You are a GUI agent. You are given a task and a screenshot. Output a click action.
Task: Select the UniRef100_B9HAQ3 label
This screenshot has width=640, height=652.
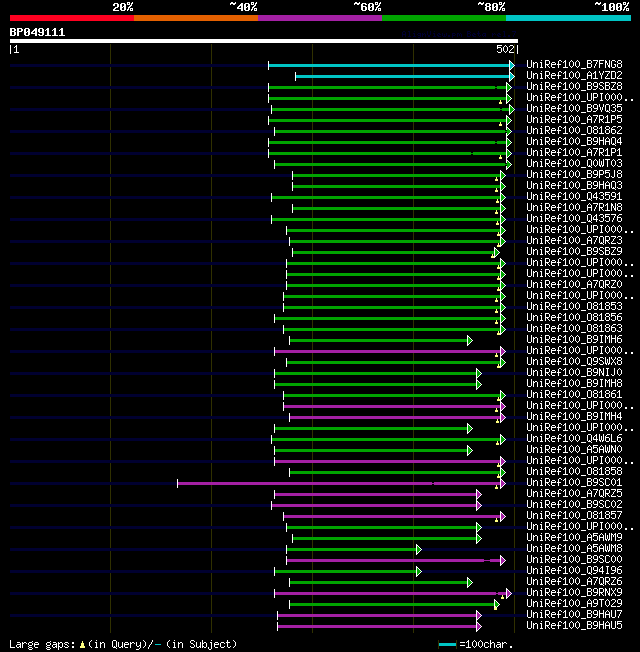[x=574, y=185]
